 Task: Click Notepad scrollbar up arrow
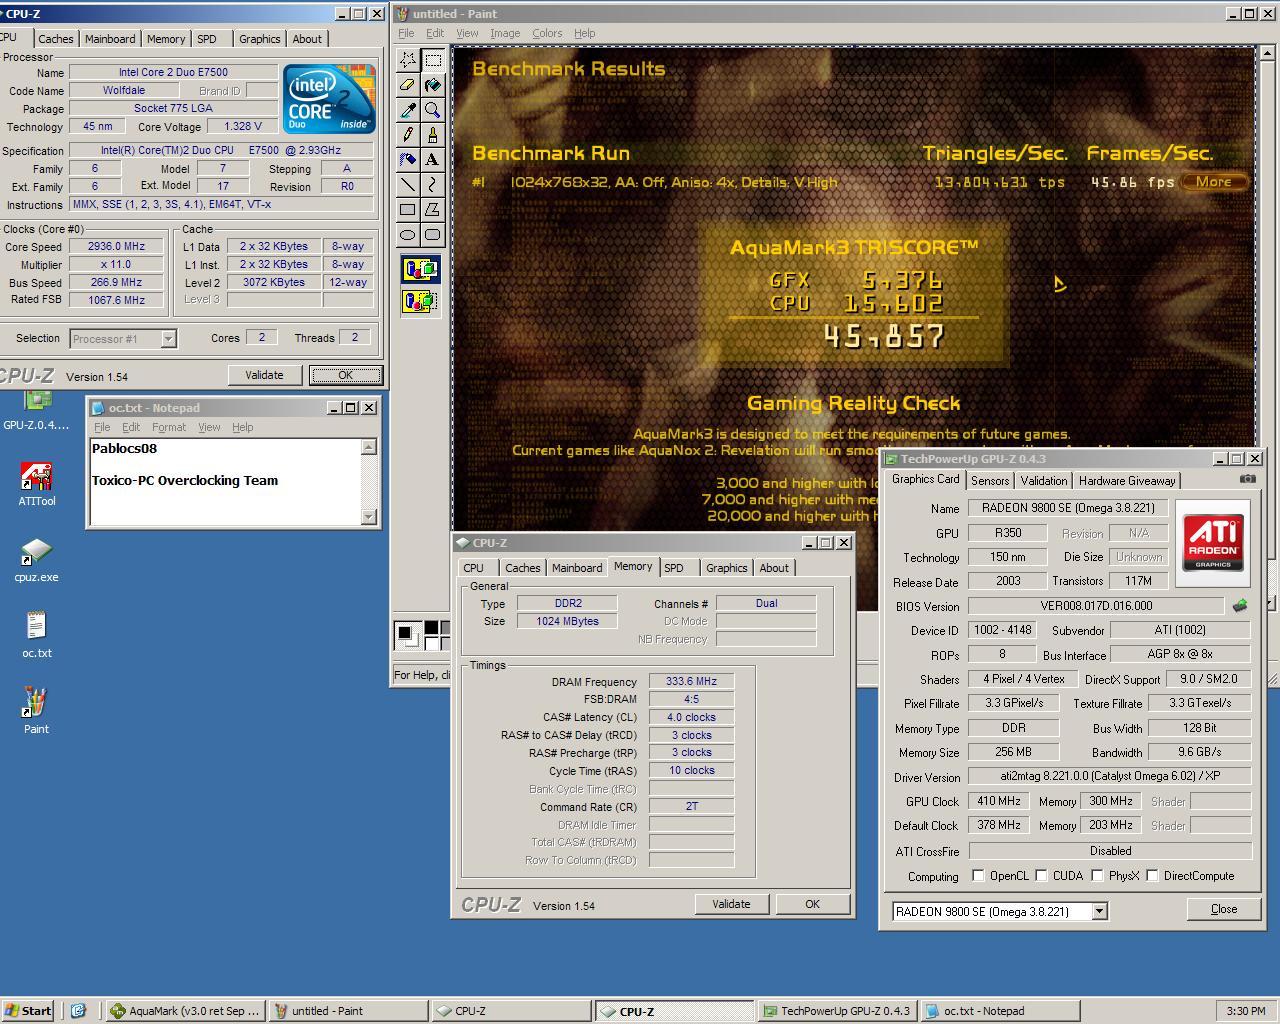coord(369,447)
